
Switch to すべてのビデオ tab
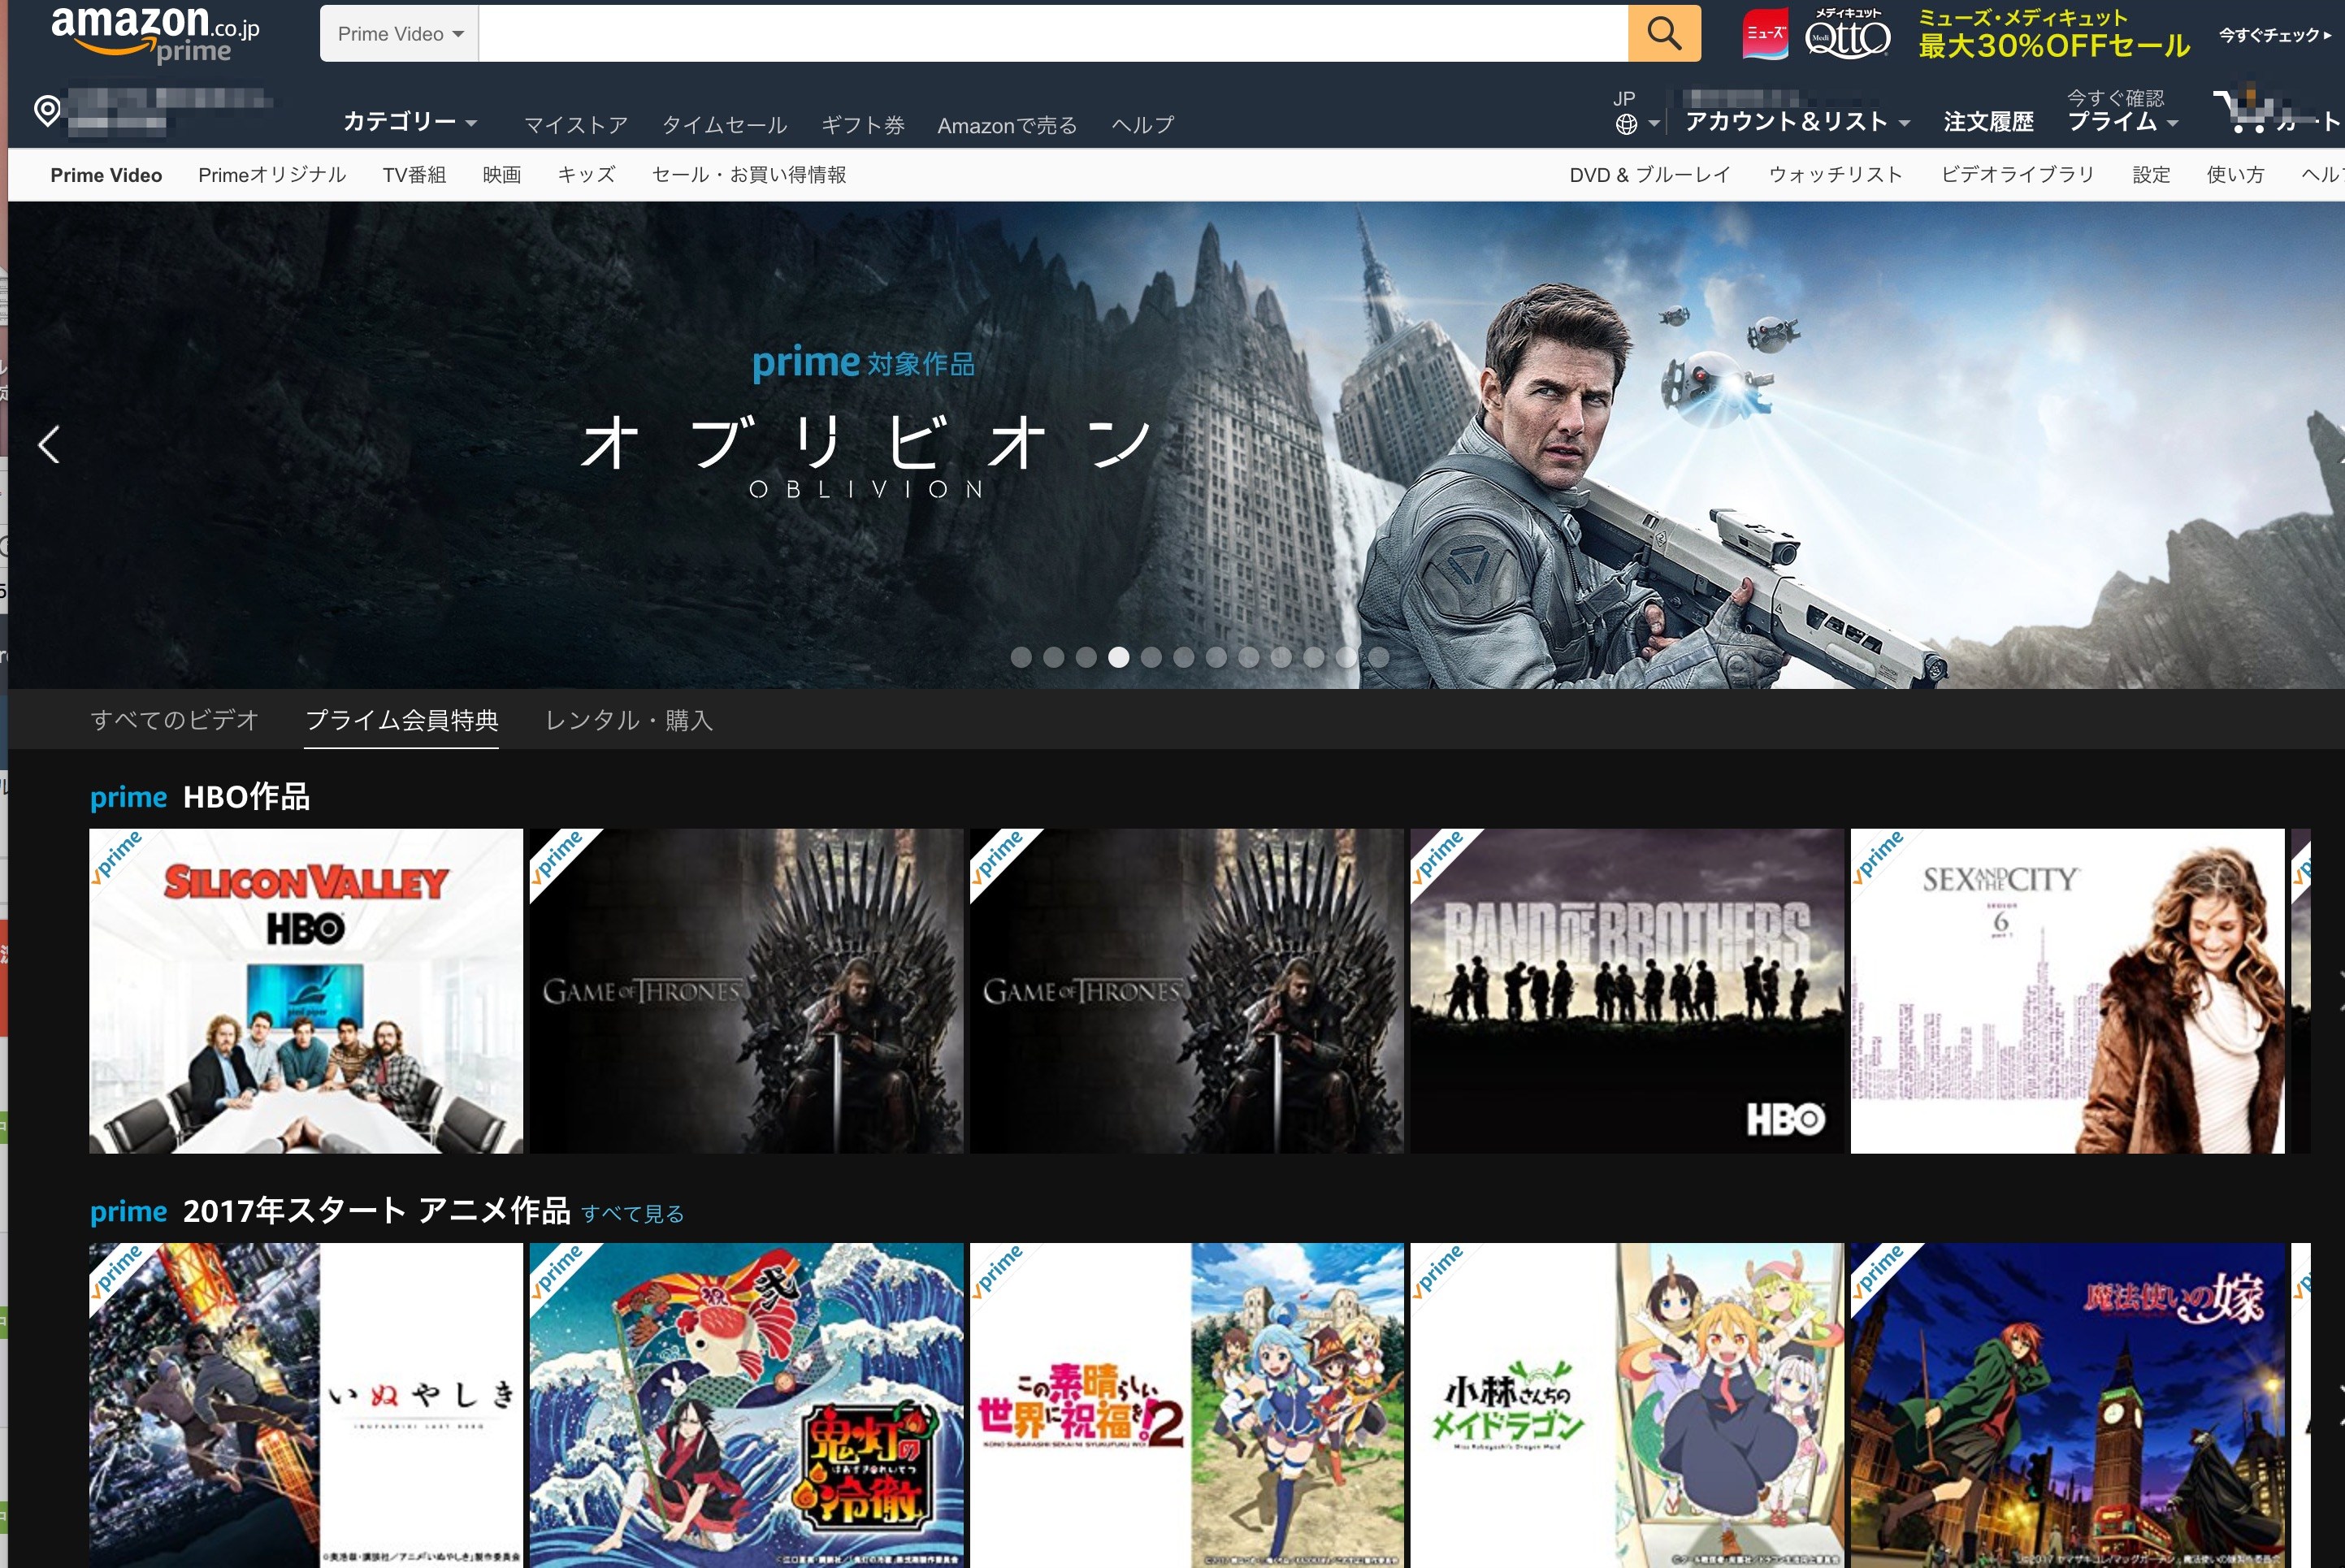[175, 720]
